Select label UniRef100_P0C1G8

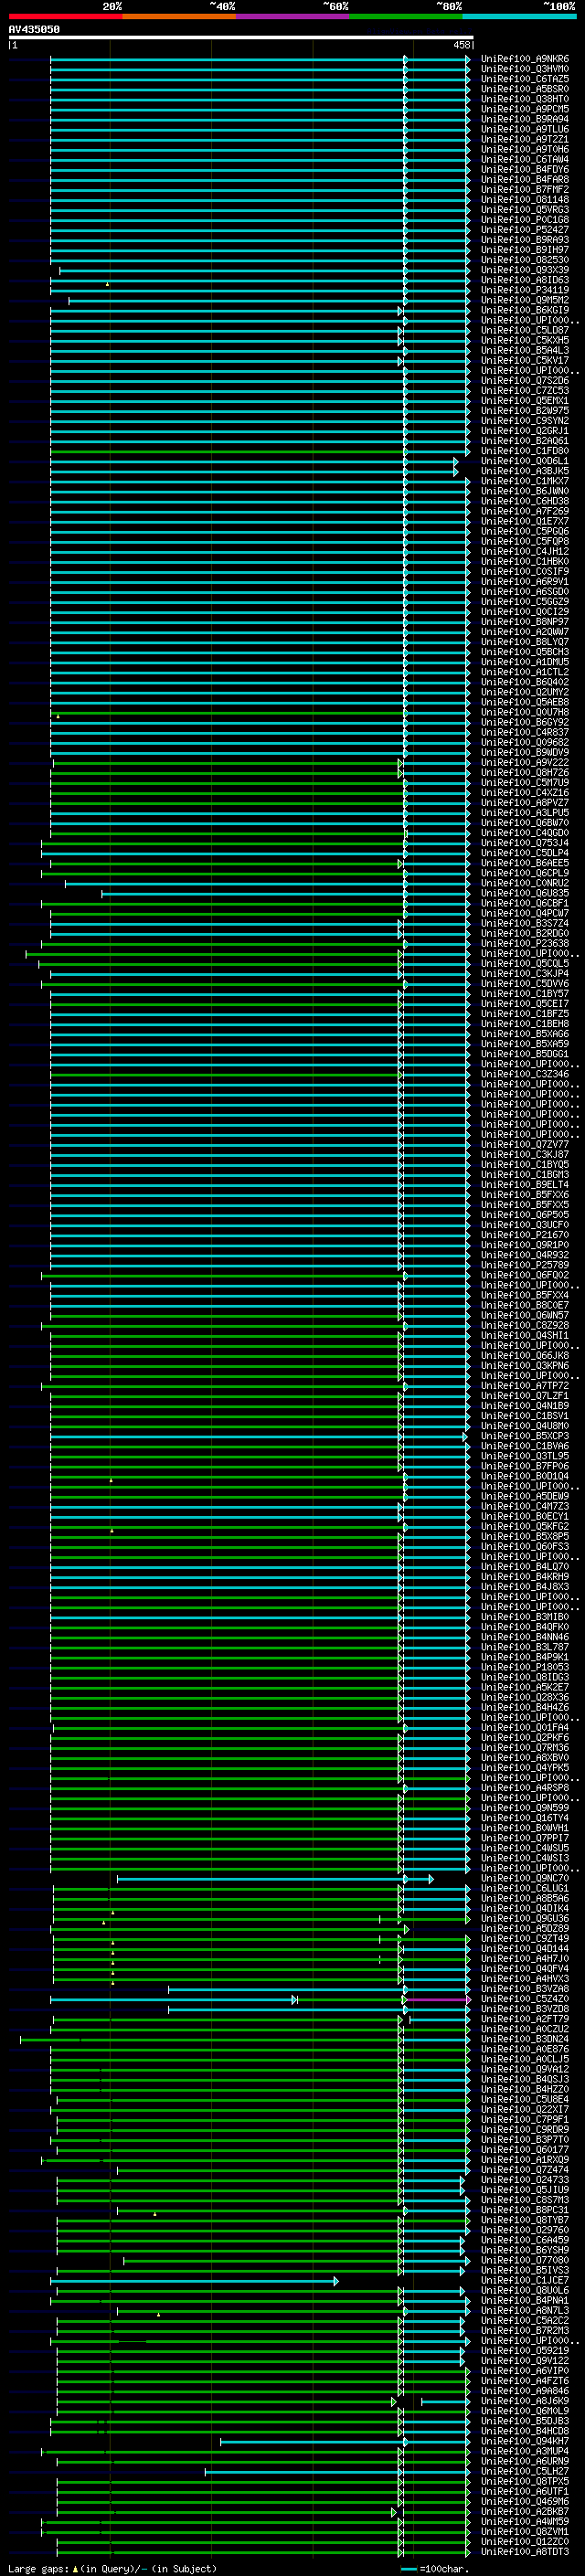pyautogui.click(x=525, y=220)
